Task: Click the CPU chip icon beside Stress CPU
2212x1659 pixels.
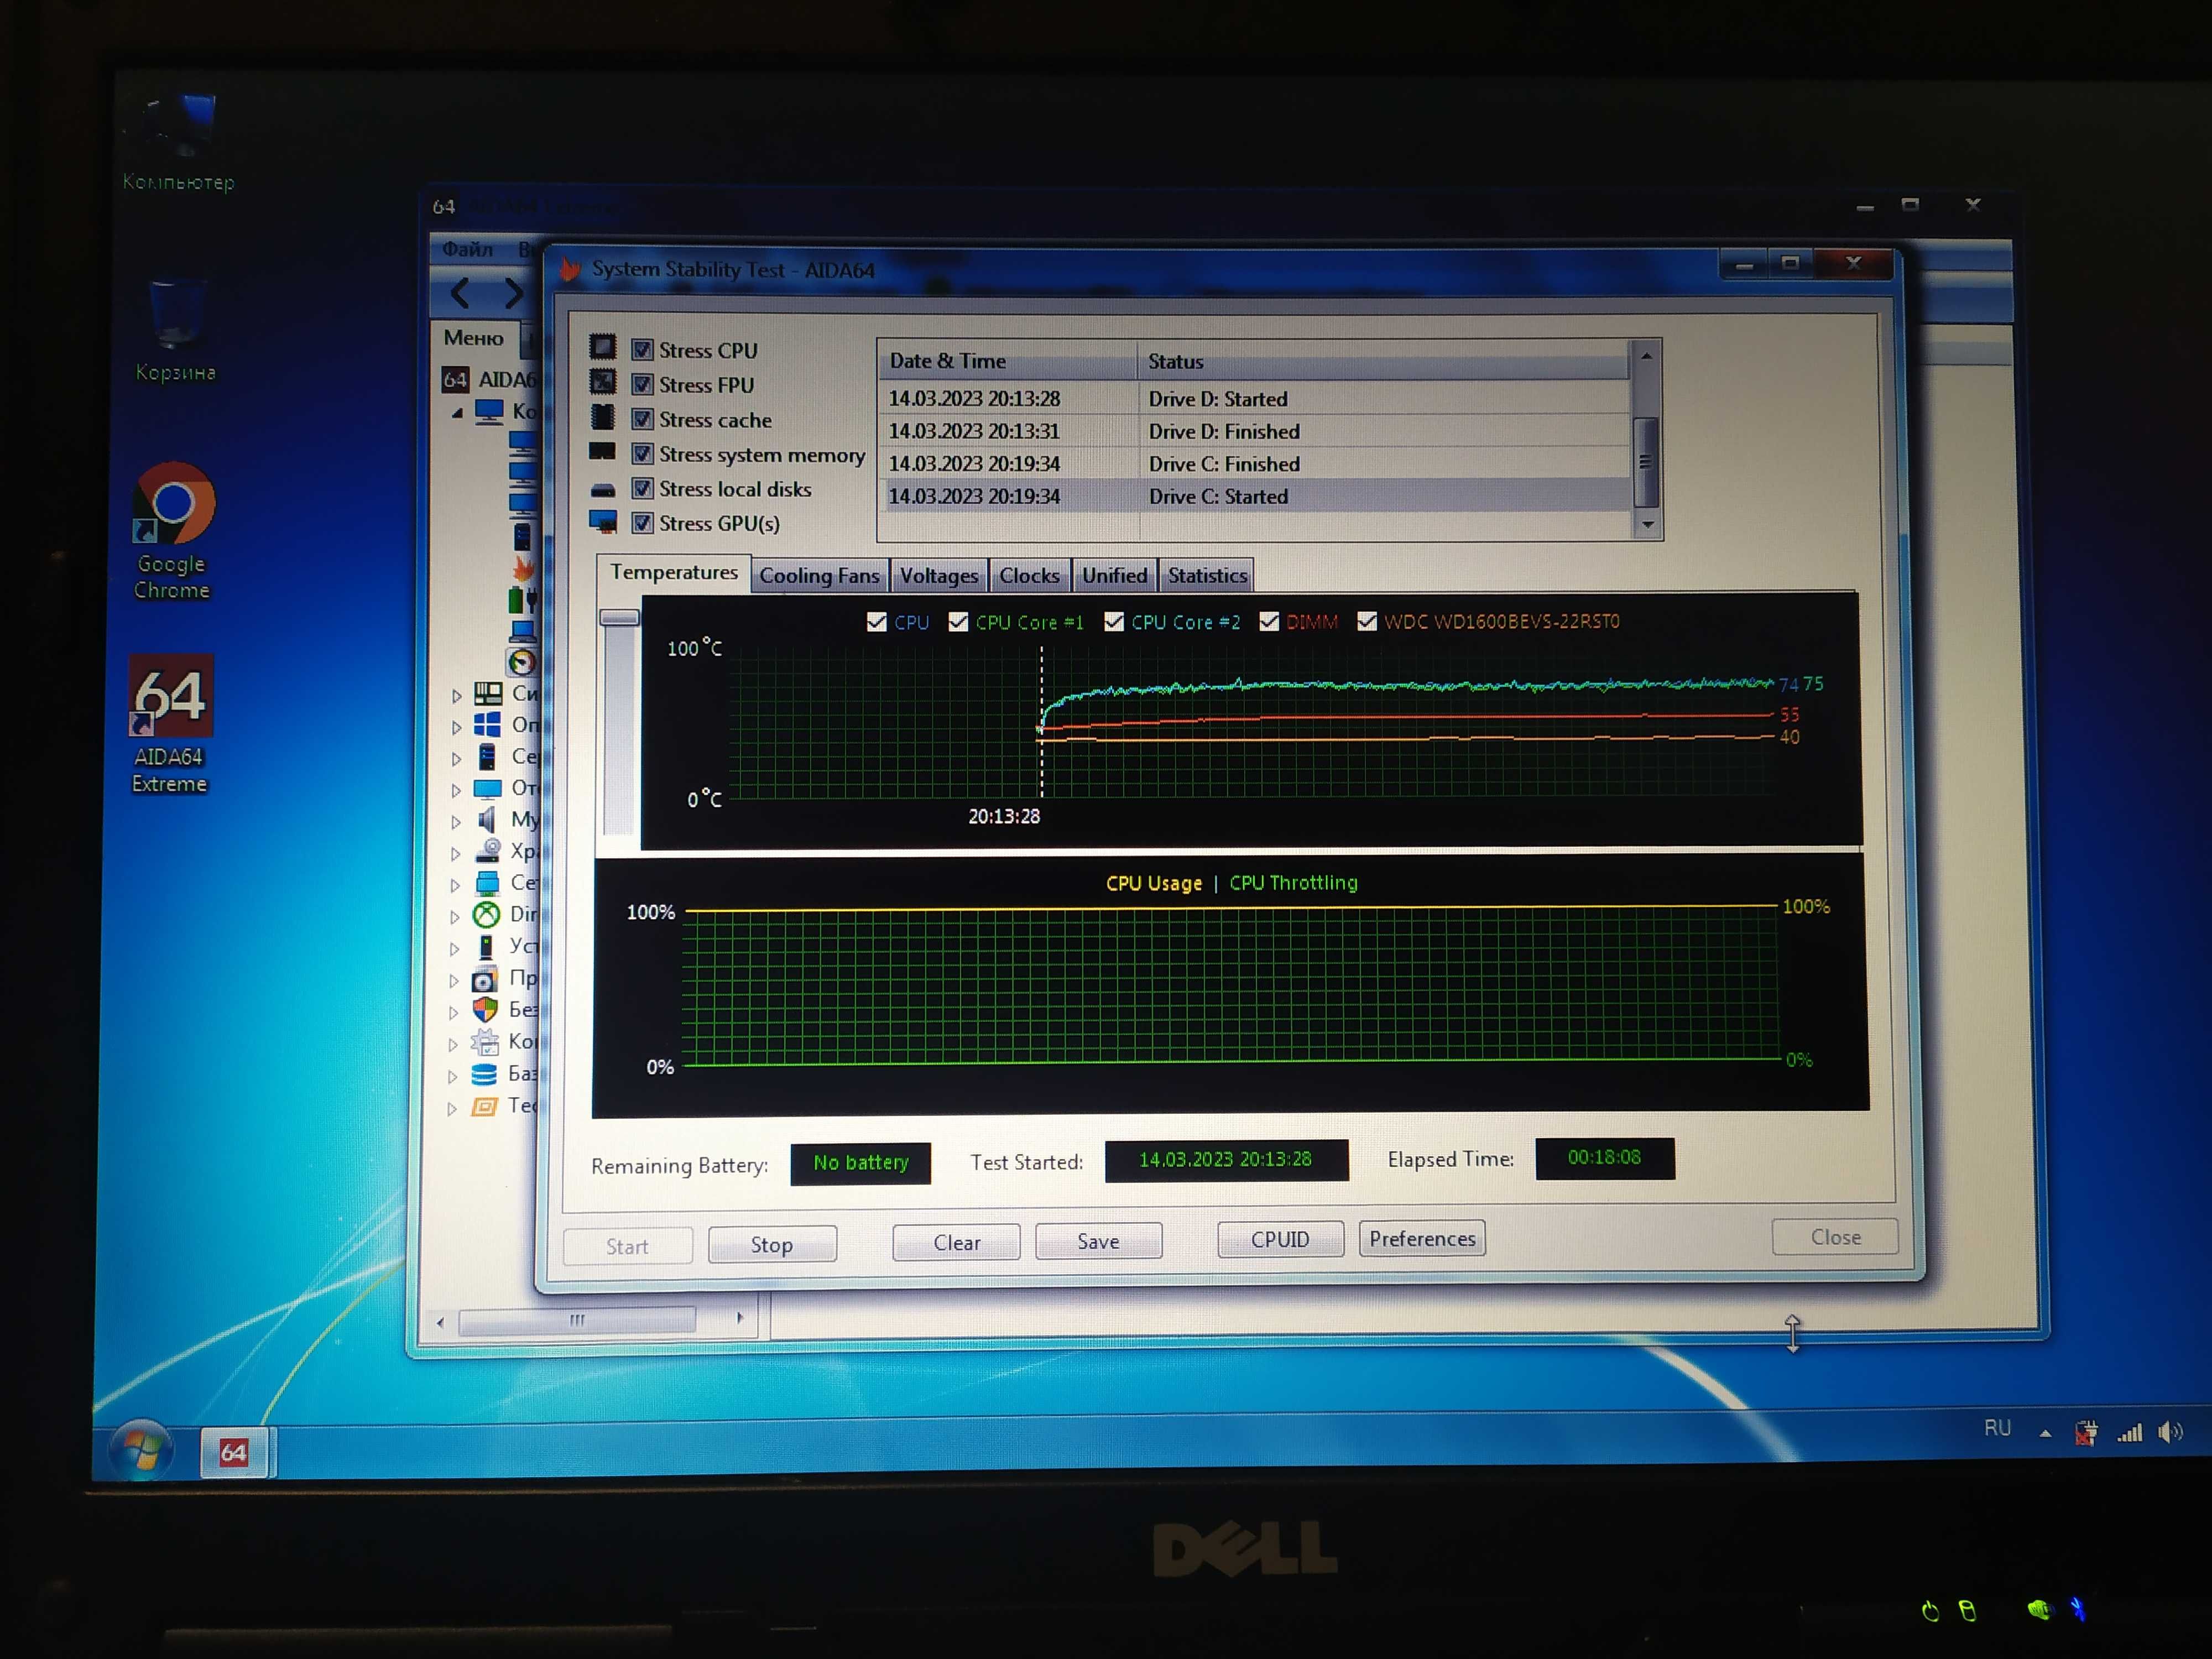Action: (x=603, y=348)
